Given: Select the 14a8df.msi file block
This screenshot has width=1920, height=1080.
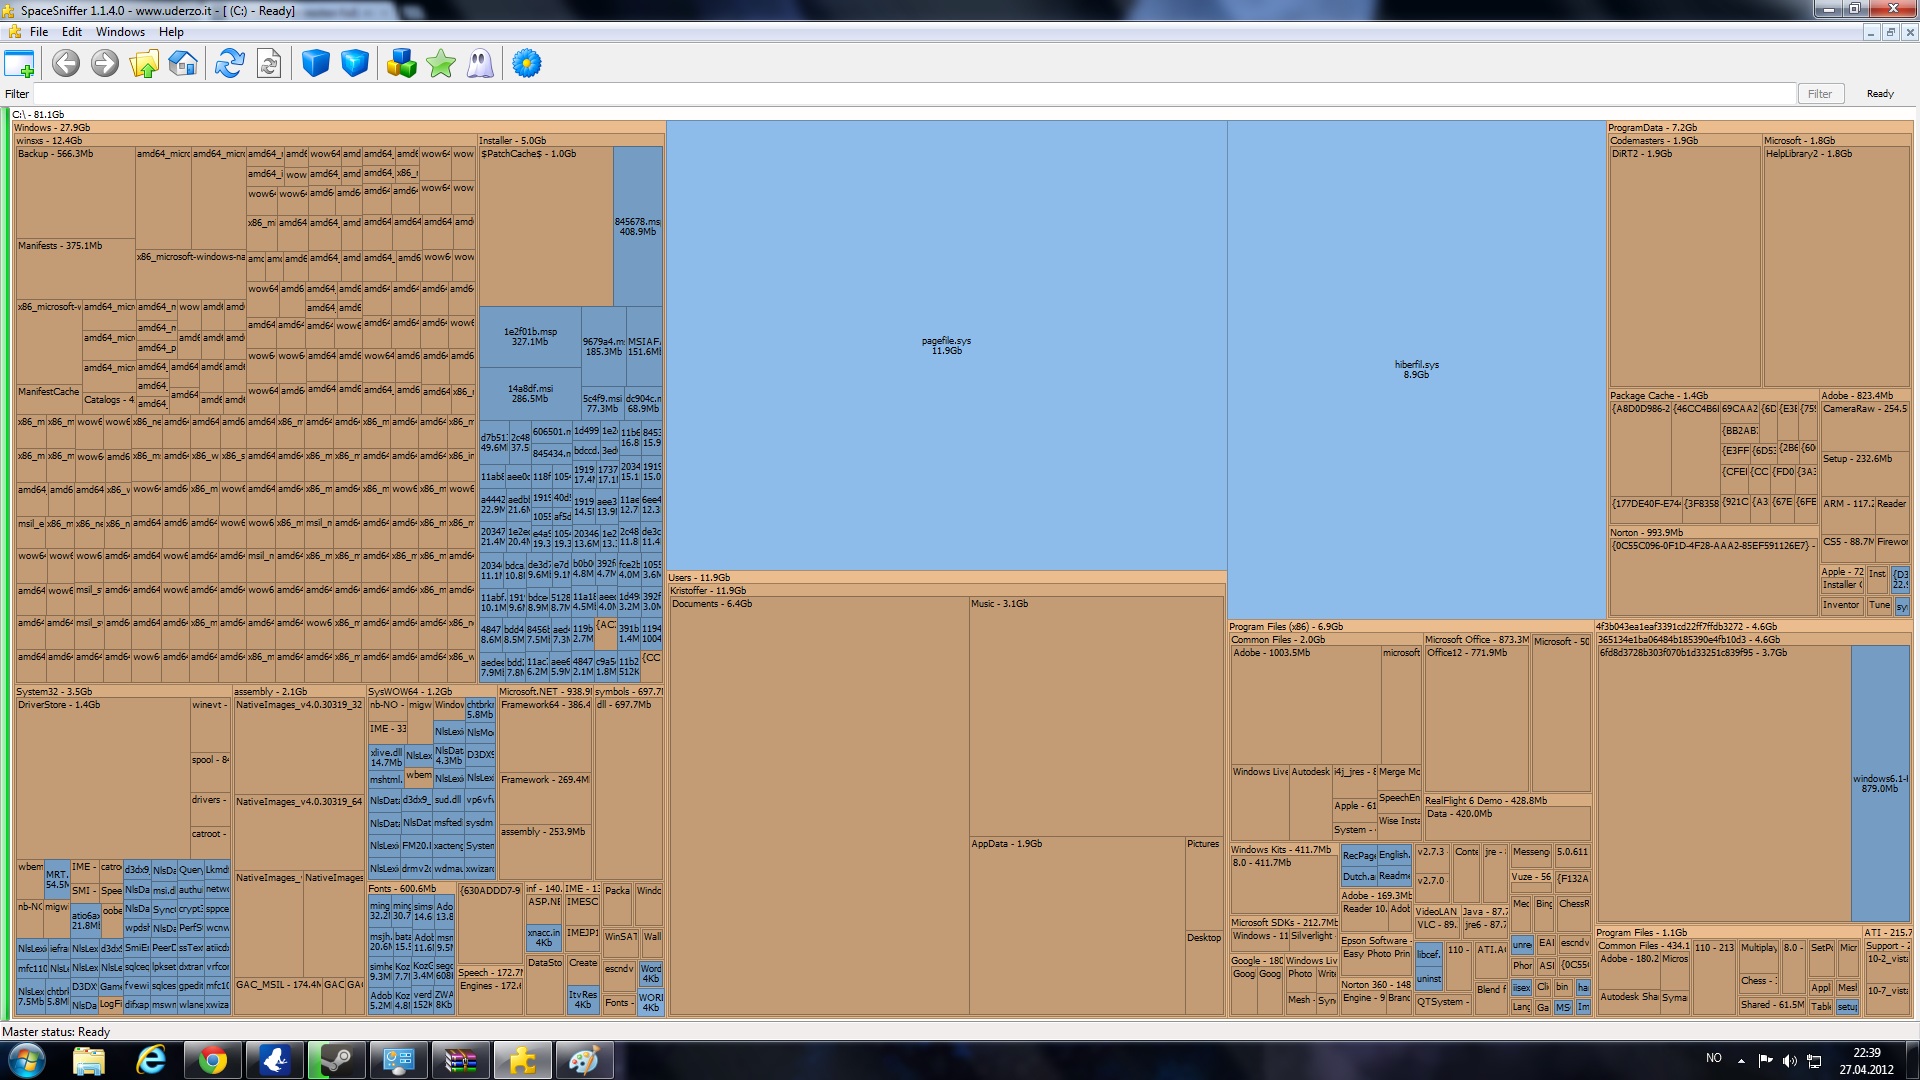Looking at the screenshot, I should tap(530, 393).
